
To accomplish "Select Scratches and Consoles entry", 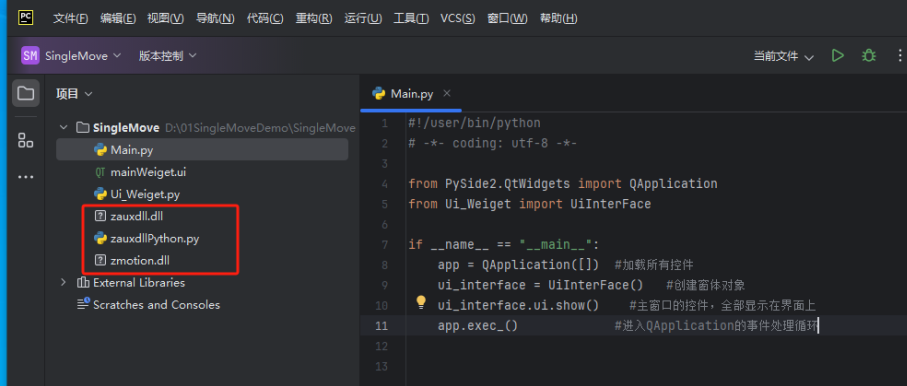I will (156, 305).
